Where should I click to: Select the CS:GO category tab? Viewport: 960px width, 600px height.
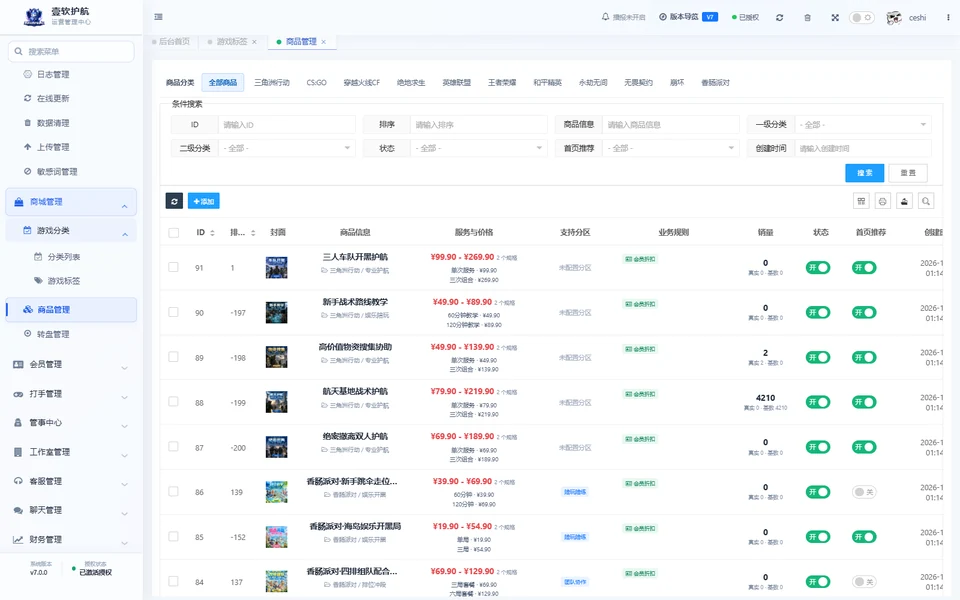point(317,83)
